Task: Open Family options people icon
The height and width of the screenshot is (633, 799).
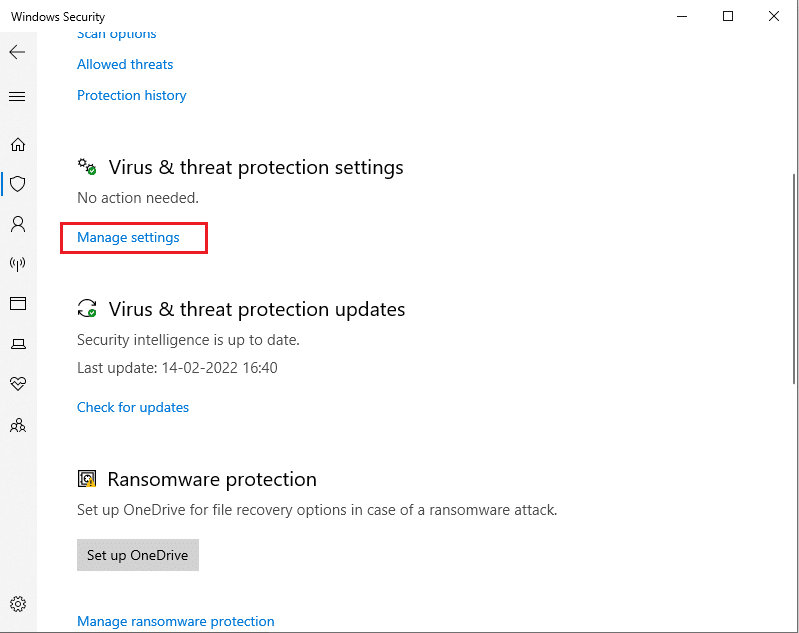Action: (18, 425)
